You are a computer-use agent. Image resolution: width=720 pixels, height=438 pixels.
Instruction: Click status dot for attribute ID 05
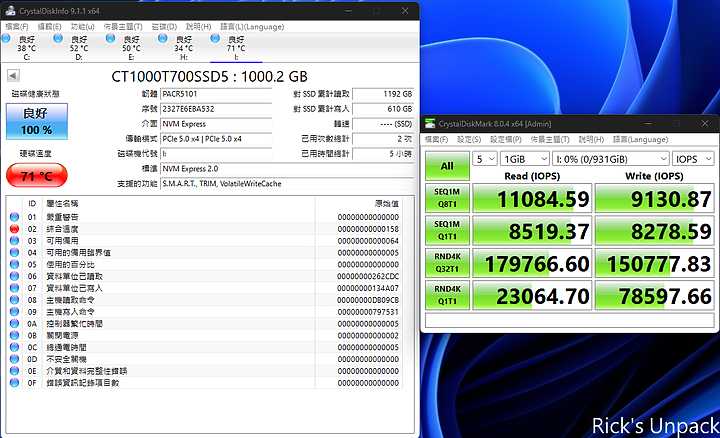(14, 264)
